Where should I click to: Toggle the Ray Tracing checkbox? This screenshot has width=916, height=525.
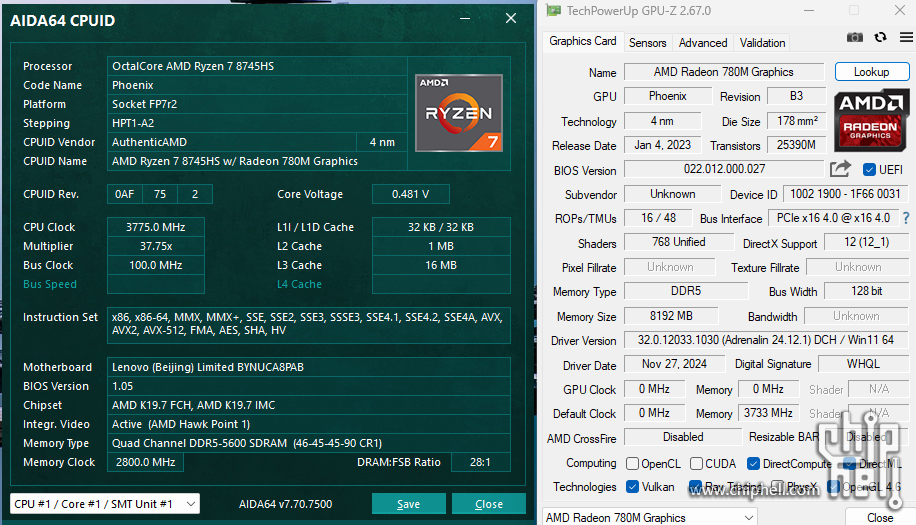pyautogui.click(x=695, y=487)
